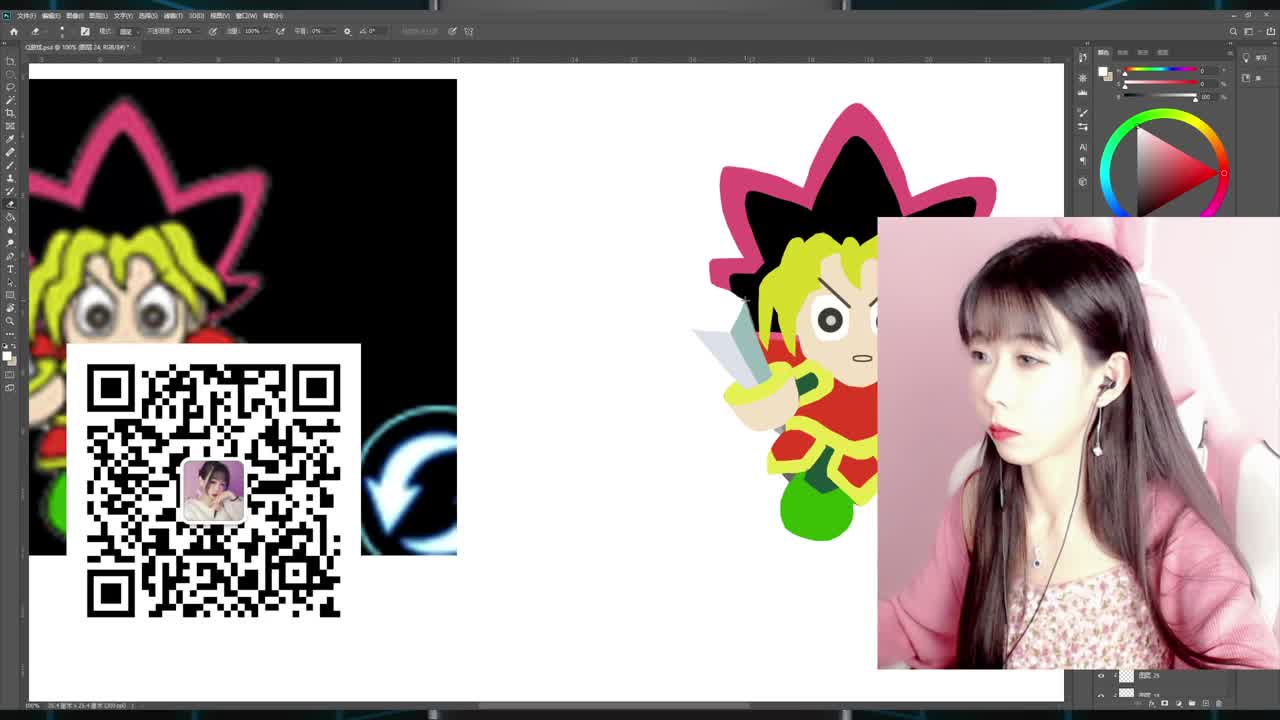Open the Select menu
Screen dimensions: 1280x720
[147, 16]
